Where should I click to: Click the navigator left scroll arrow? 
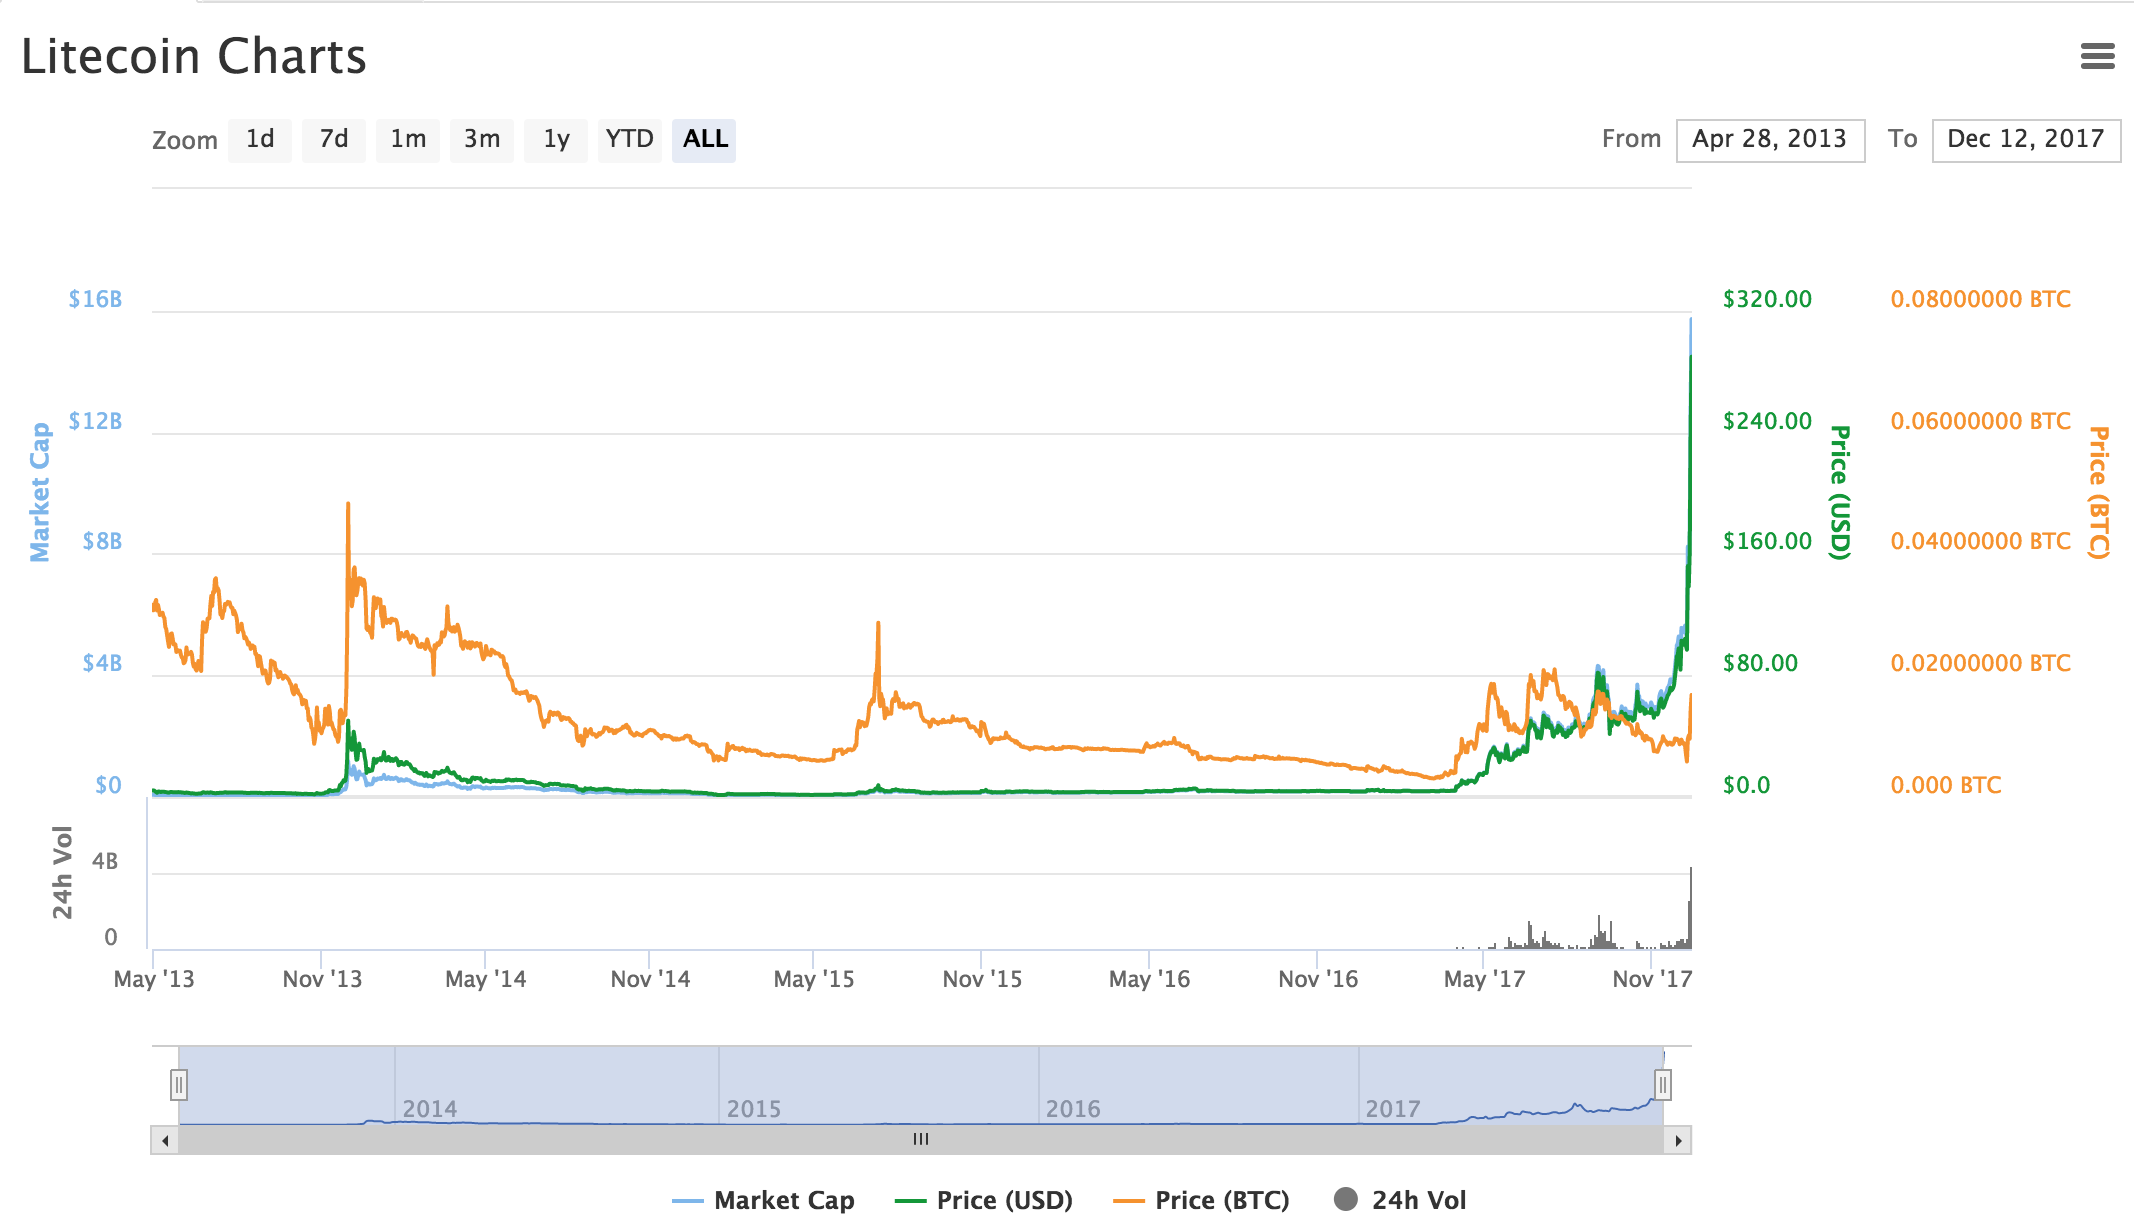pos(165,1140)
